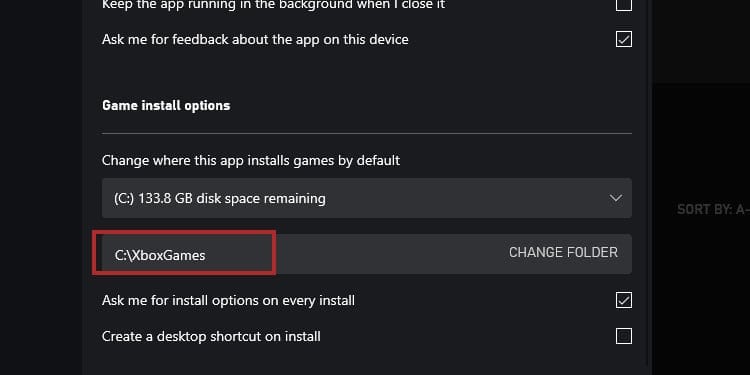Click the divider line under Game install options
Screen dimensions: 750x375
pos(367,133)
